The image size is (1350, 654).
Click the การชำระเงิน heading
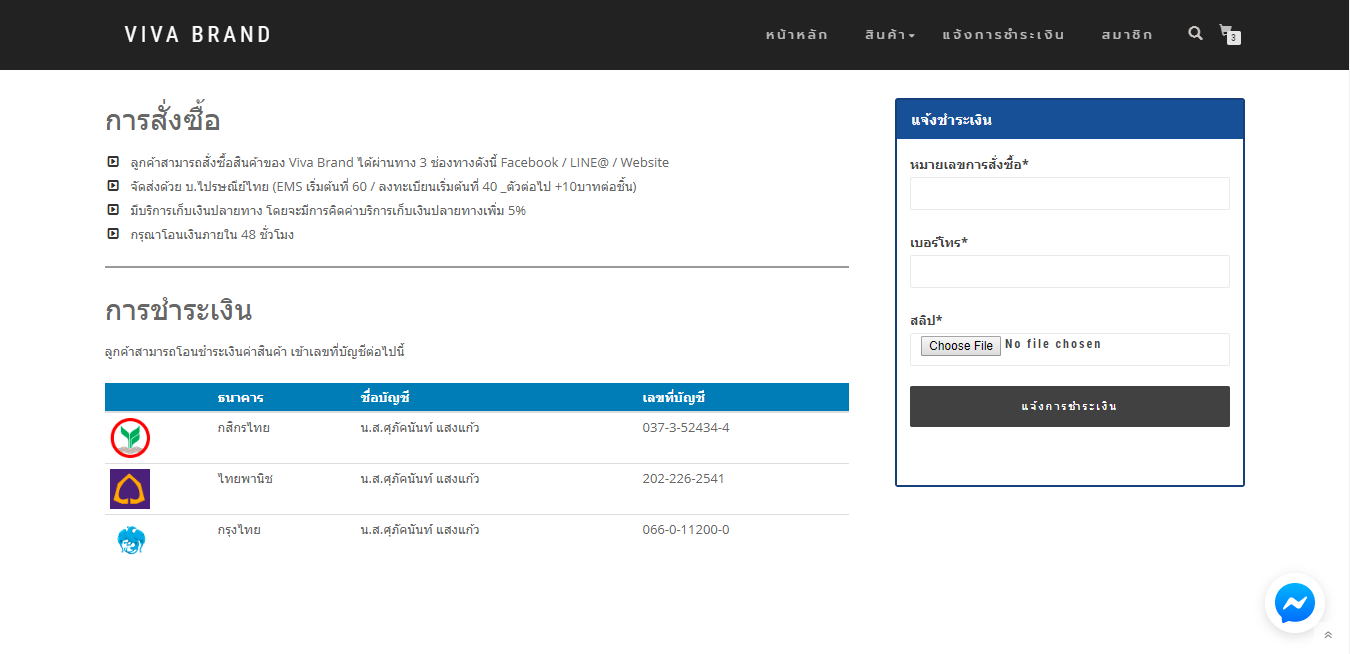(178, 311)
